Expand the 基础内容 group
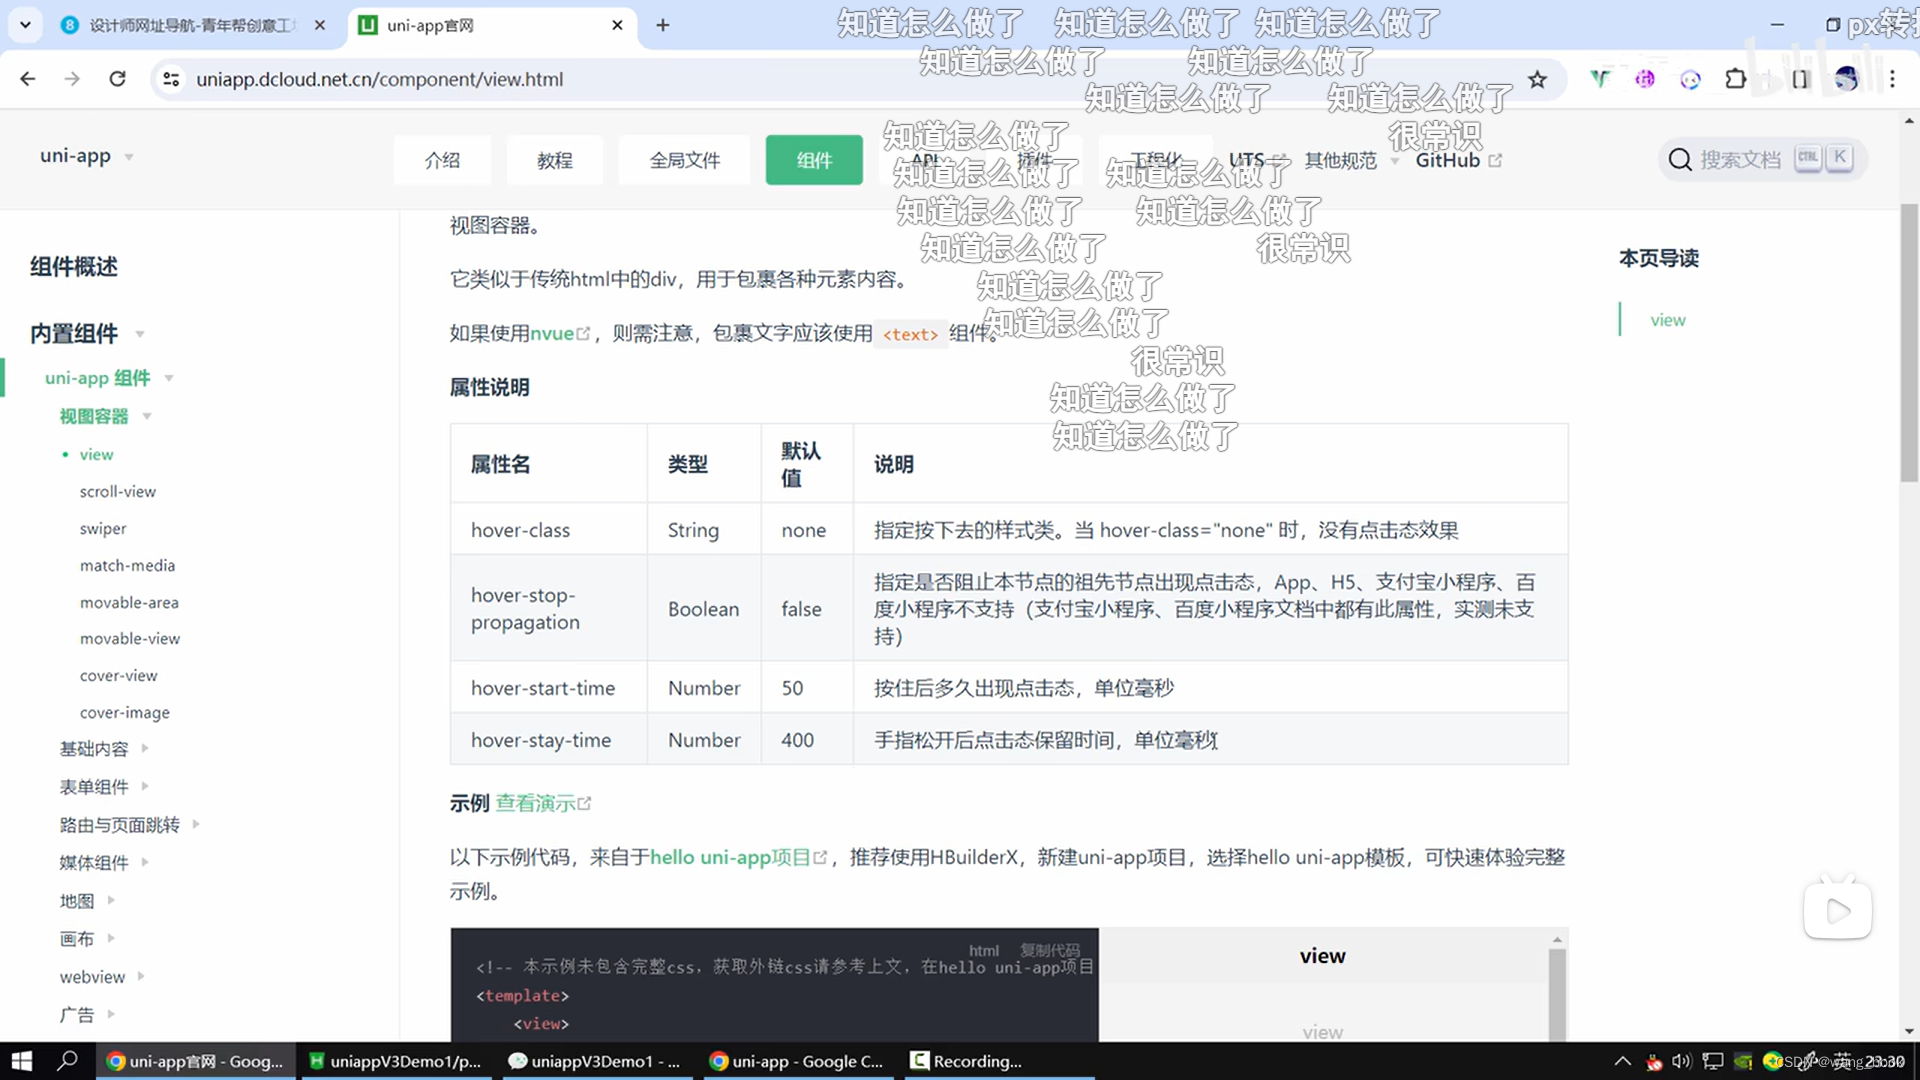The height and width of the screenshot is (1080, 1920). click(x=104, y=748)
